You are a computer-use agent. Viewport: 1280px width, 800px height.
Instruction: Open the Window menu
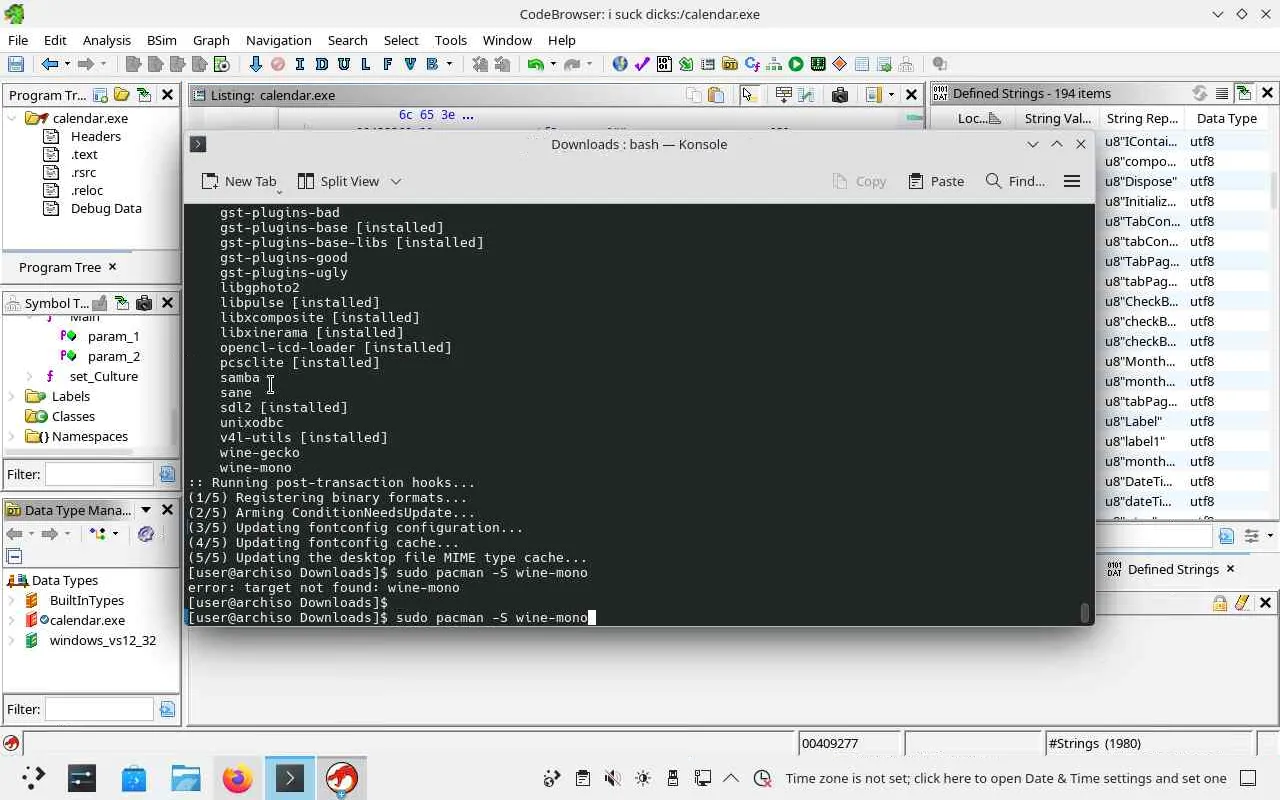(507, 40)
